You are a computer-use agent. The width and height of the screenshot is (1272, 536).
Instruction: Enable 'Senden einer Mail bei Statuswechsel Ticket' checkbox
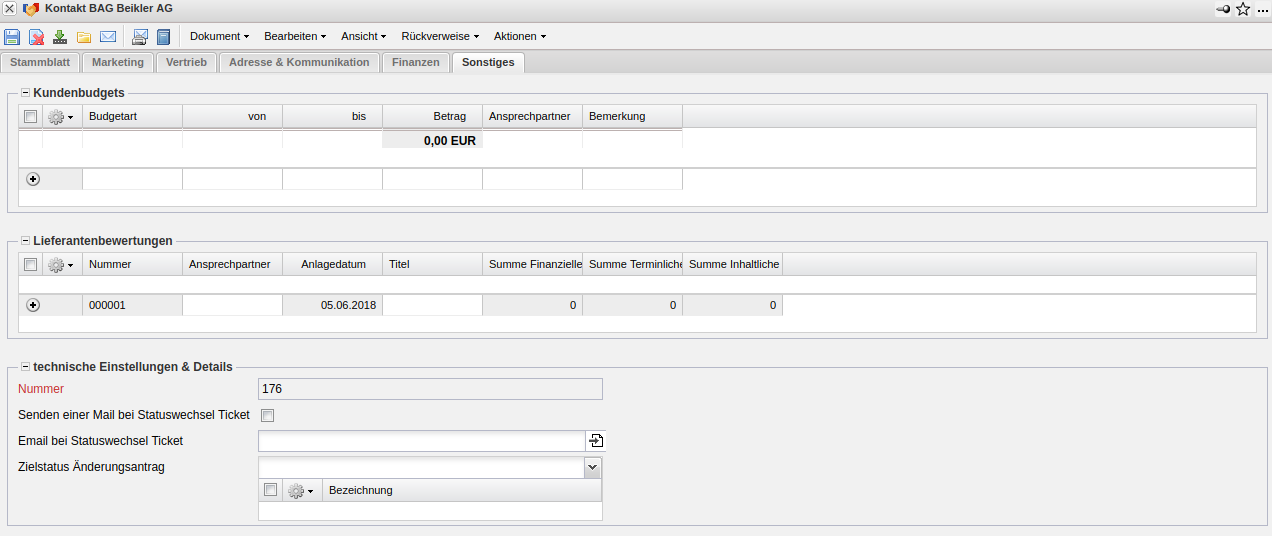pos(267,415)
